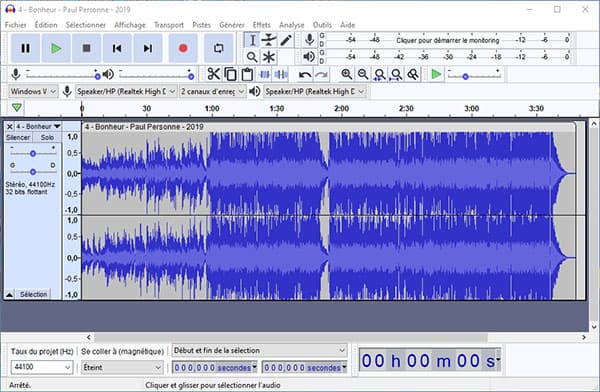Start playback with the Play button
Viewport: 600px width, 392px height.
coord(56,48)
